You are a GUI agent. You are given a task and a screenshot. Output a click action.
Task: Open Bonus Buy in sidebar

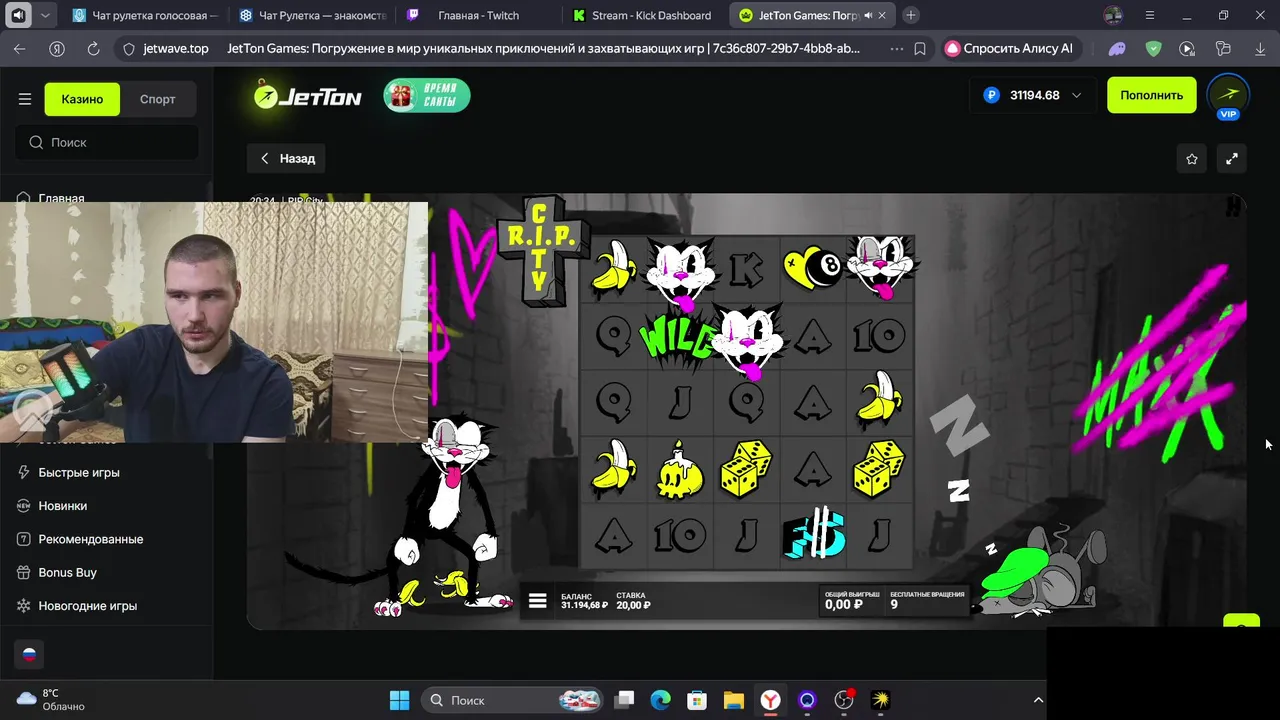(x=68, y=572)
